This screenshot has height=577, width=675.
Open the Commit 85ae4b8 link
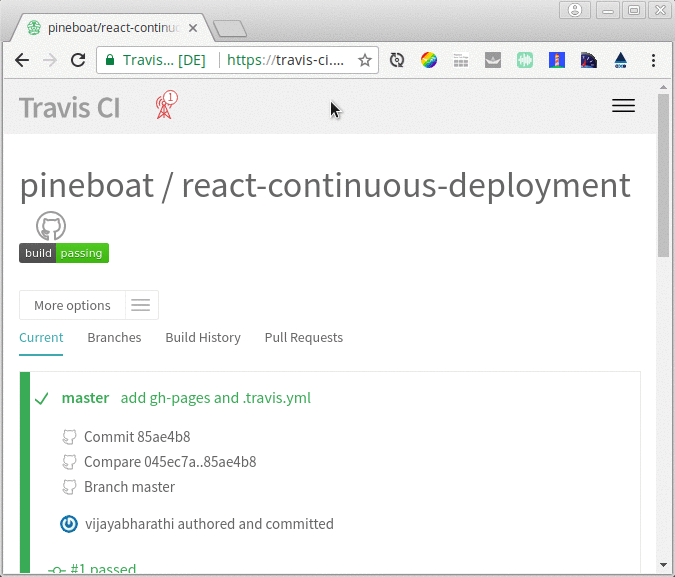[137, 437]
